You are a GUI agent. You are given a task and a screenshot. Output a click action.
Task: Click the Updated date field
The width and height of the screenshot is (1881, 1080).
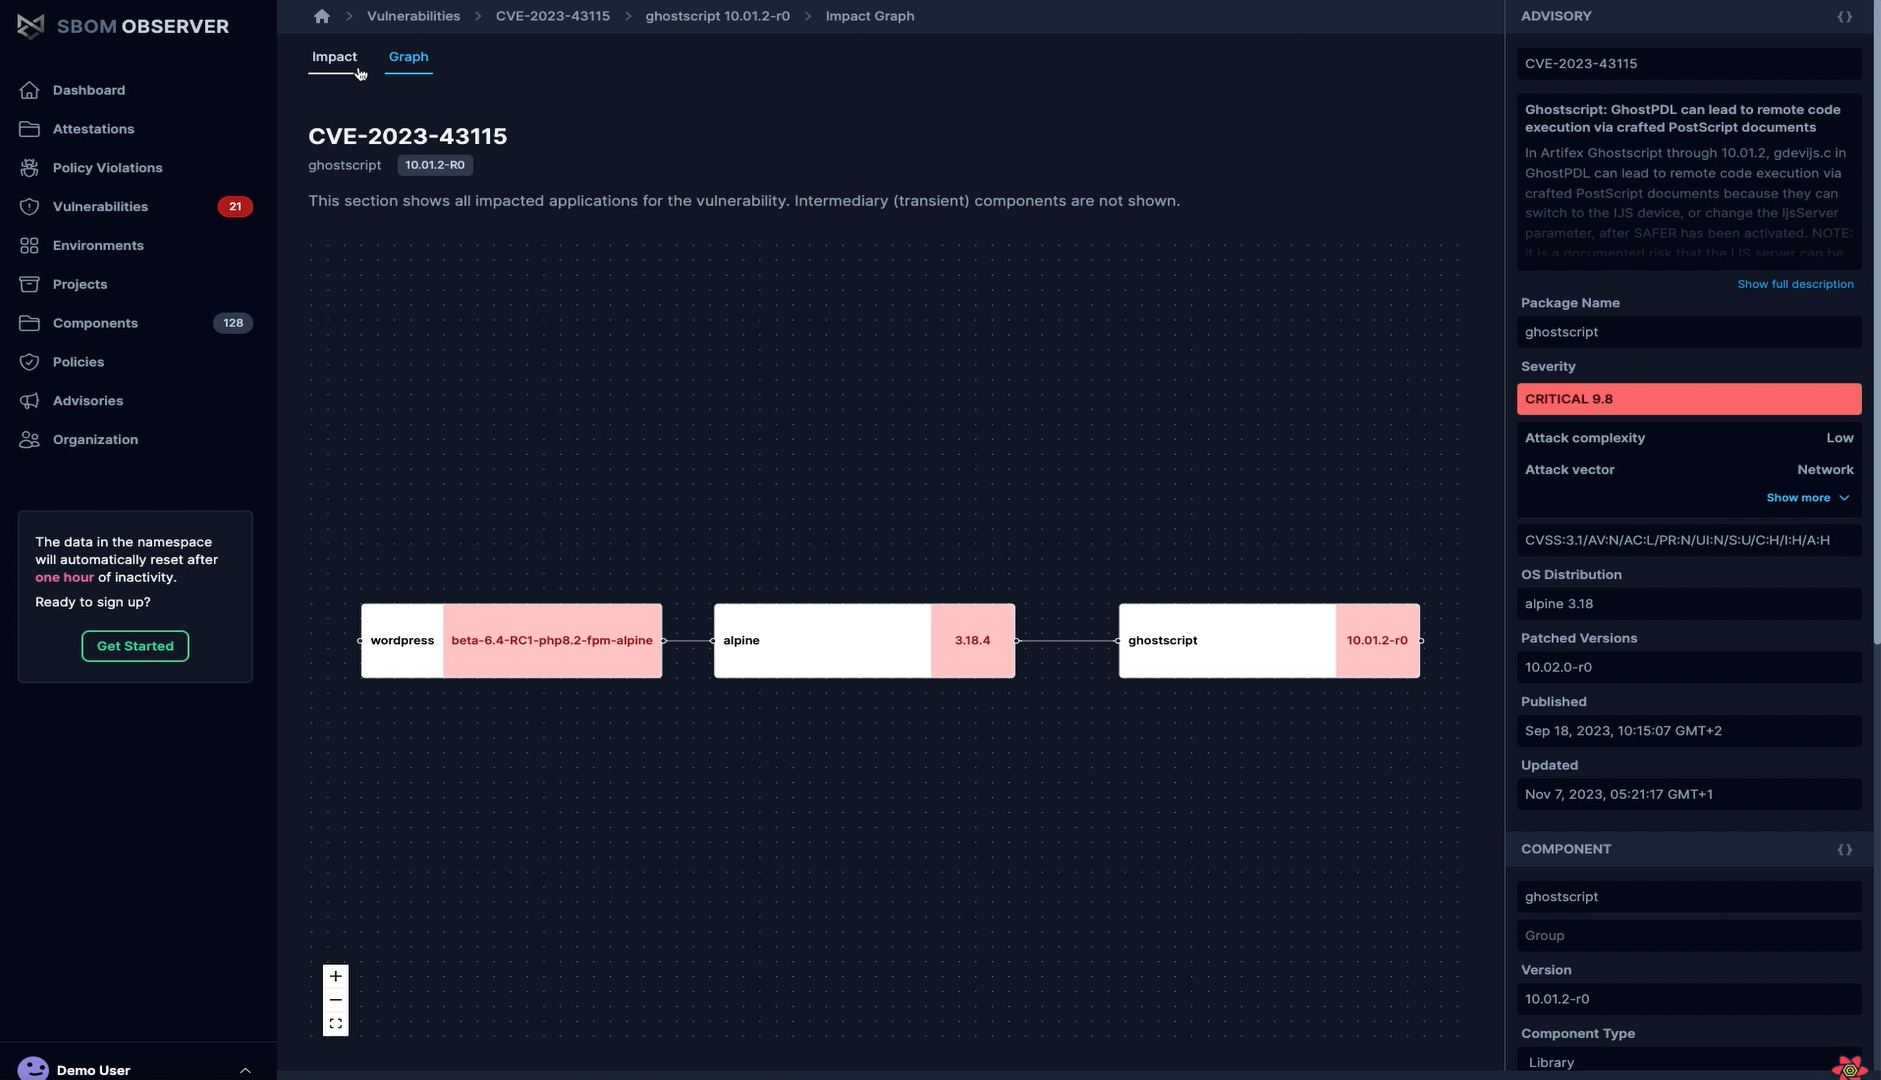[x=1689, y=795]
